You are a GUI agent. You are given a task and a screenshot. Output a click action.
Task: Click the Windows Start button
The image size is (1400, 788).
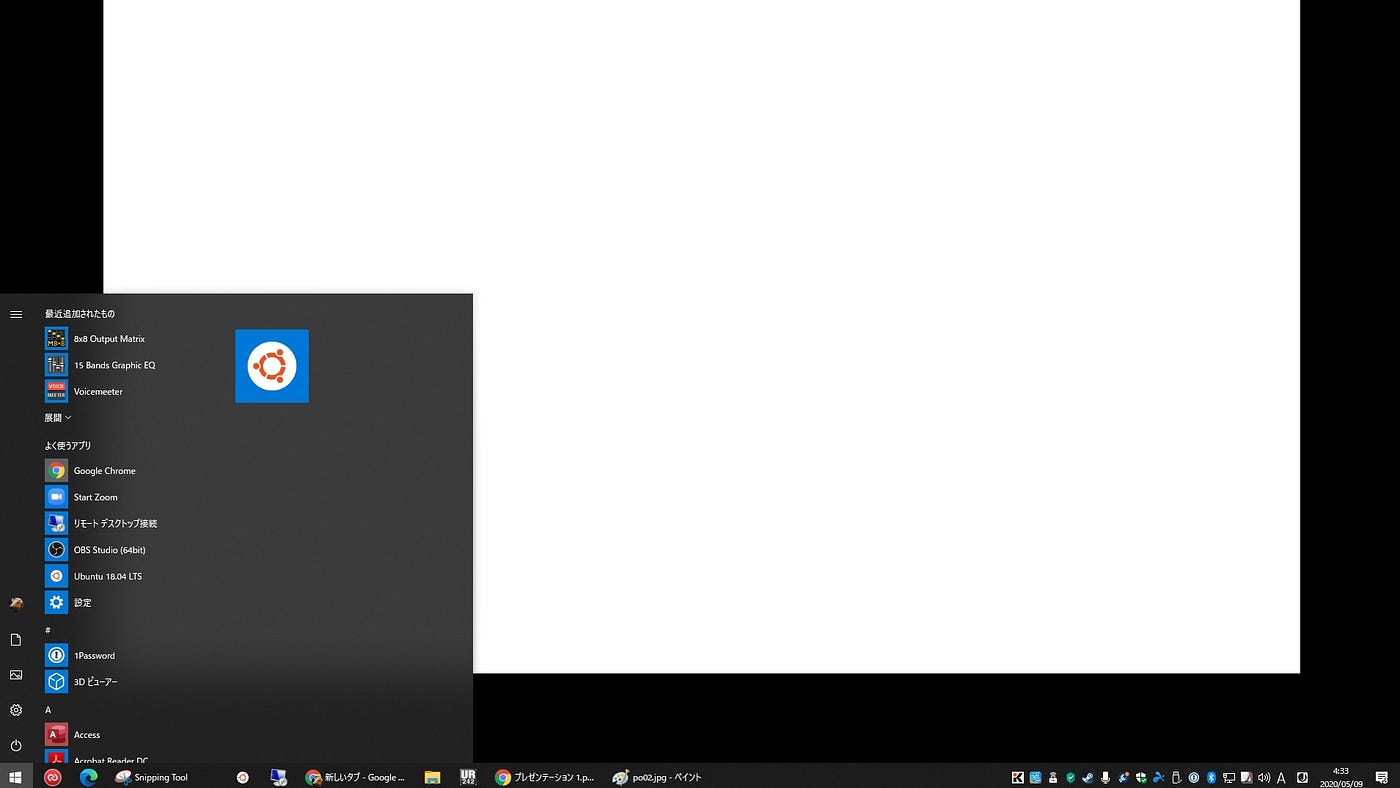tap(16, 777)
